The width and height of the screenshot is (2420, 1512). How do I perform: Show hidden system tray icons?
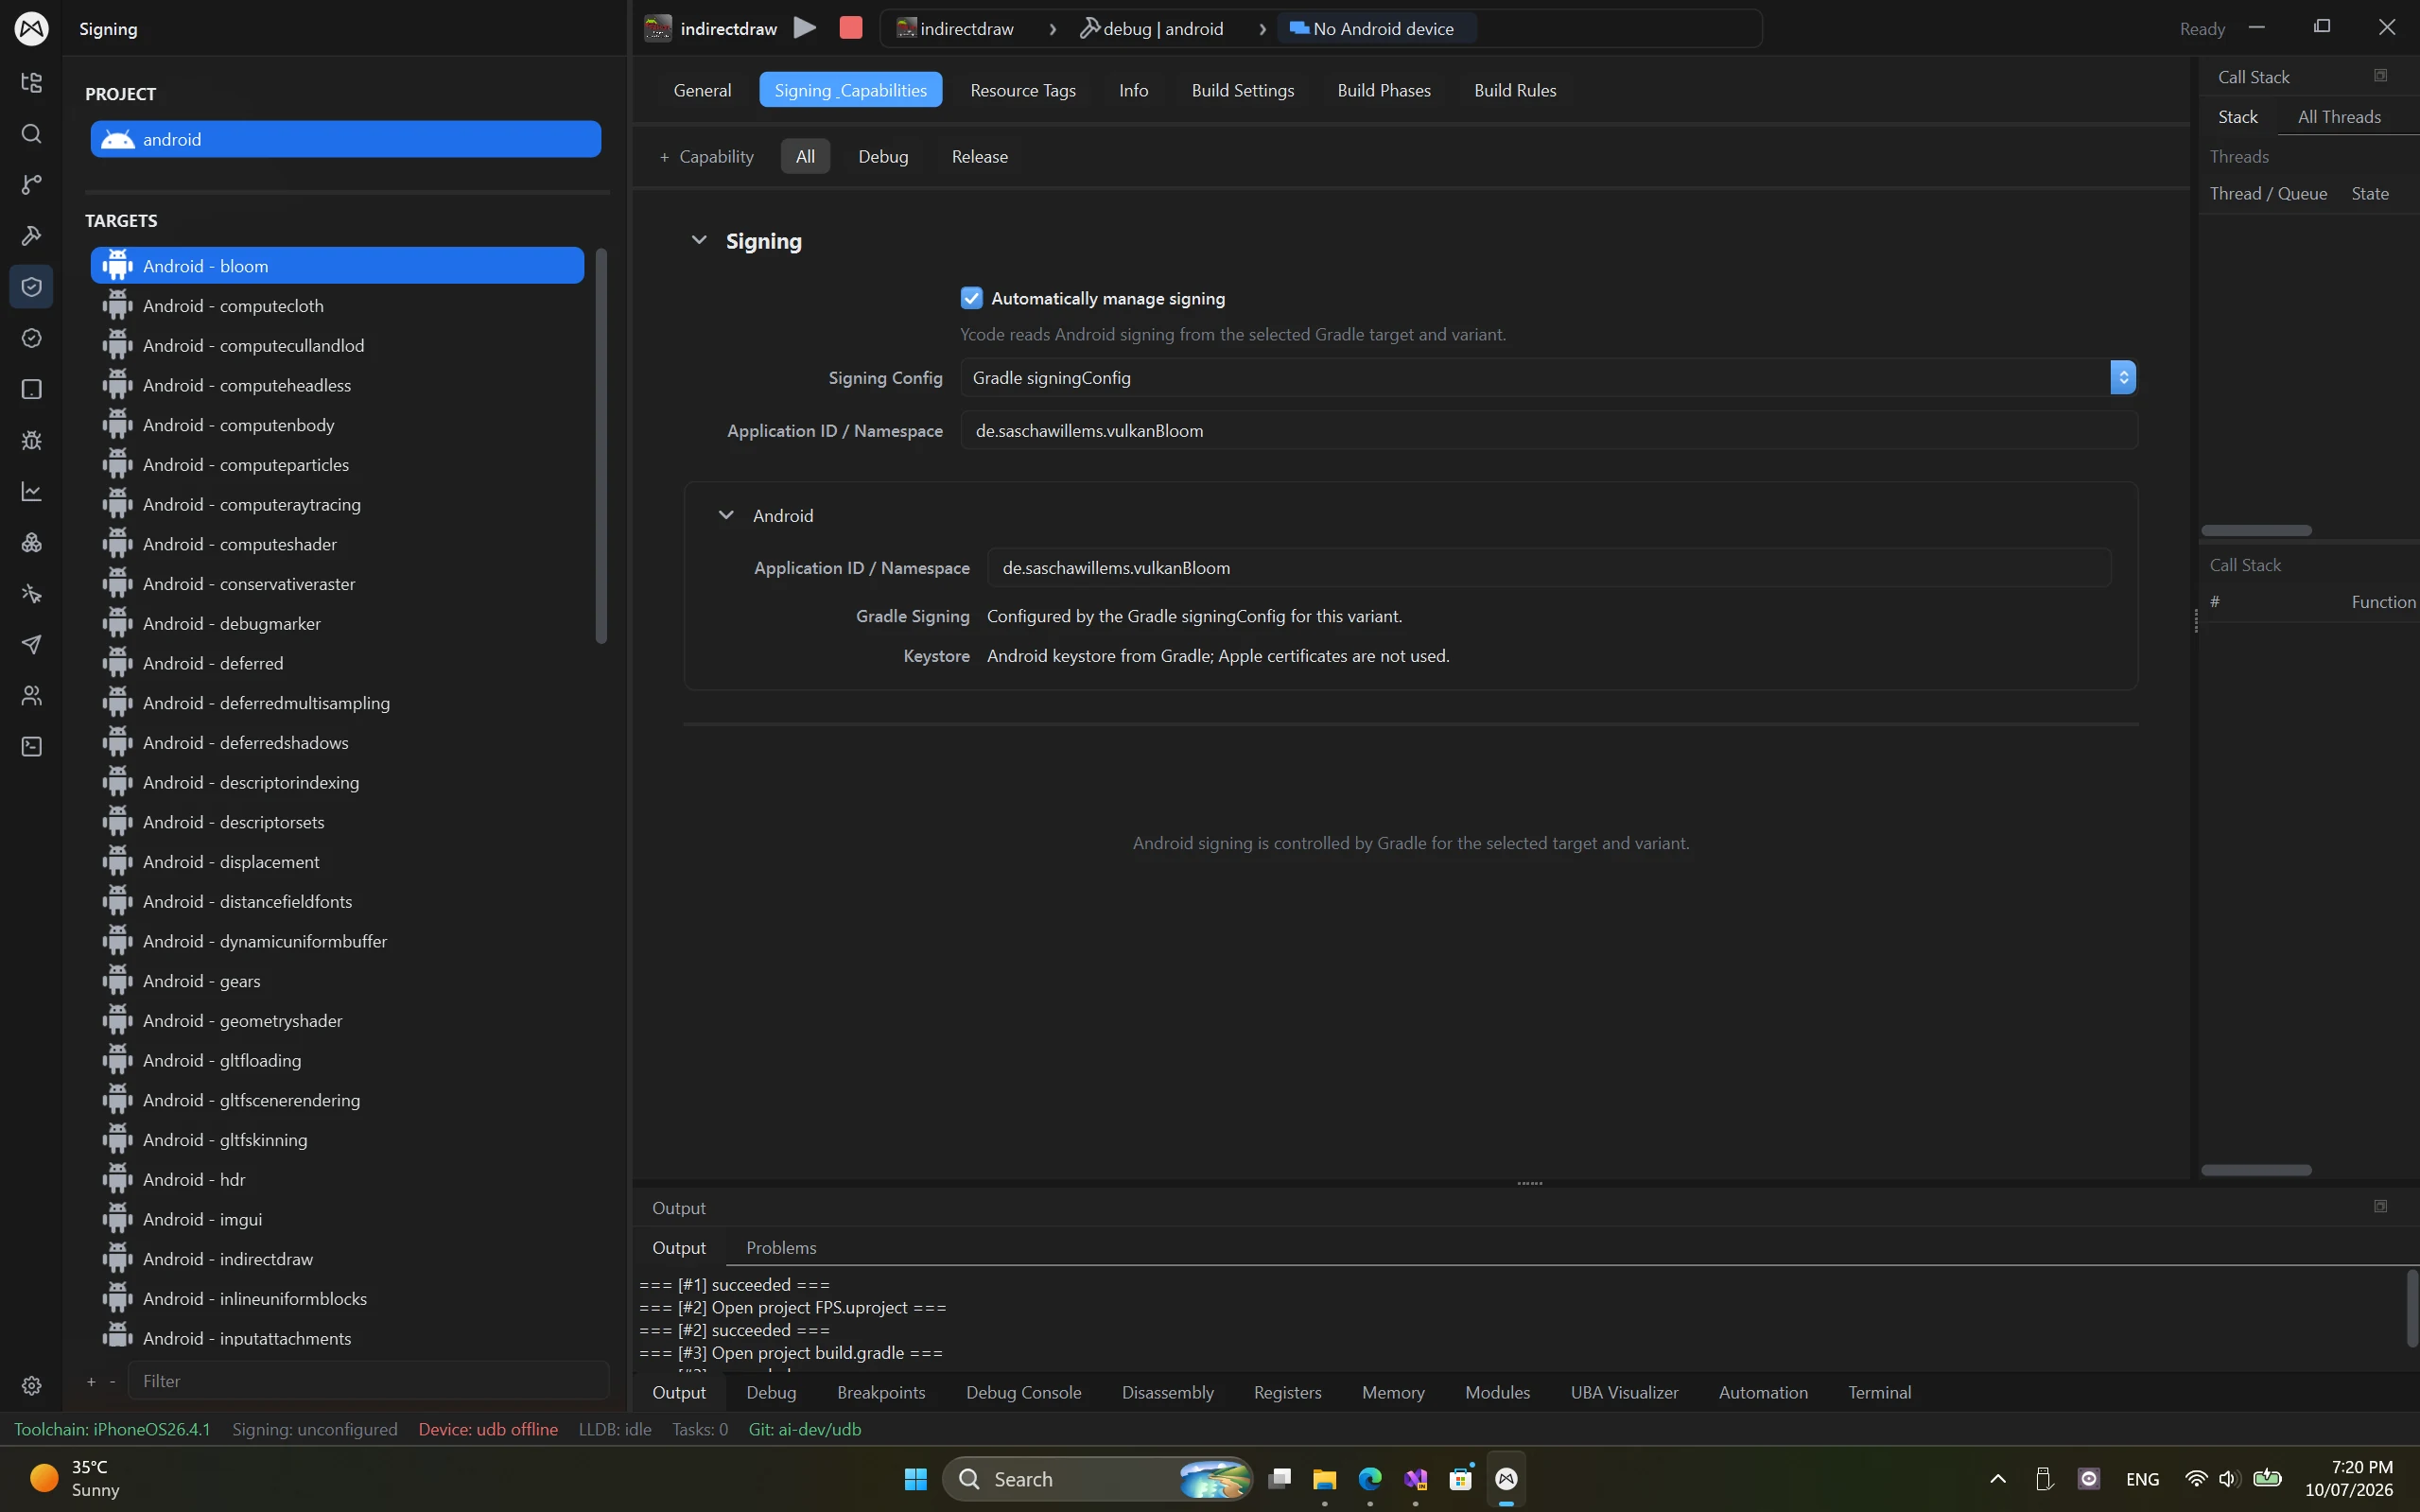(x=1998, y=1479)
